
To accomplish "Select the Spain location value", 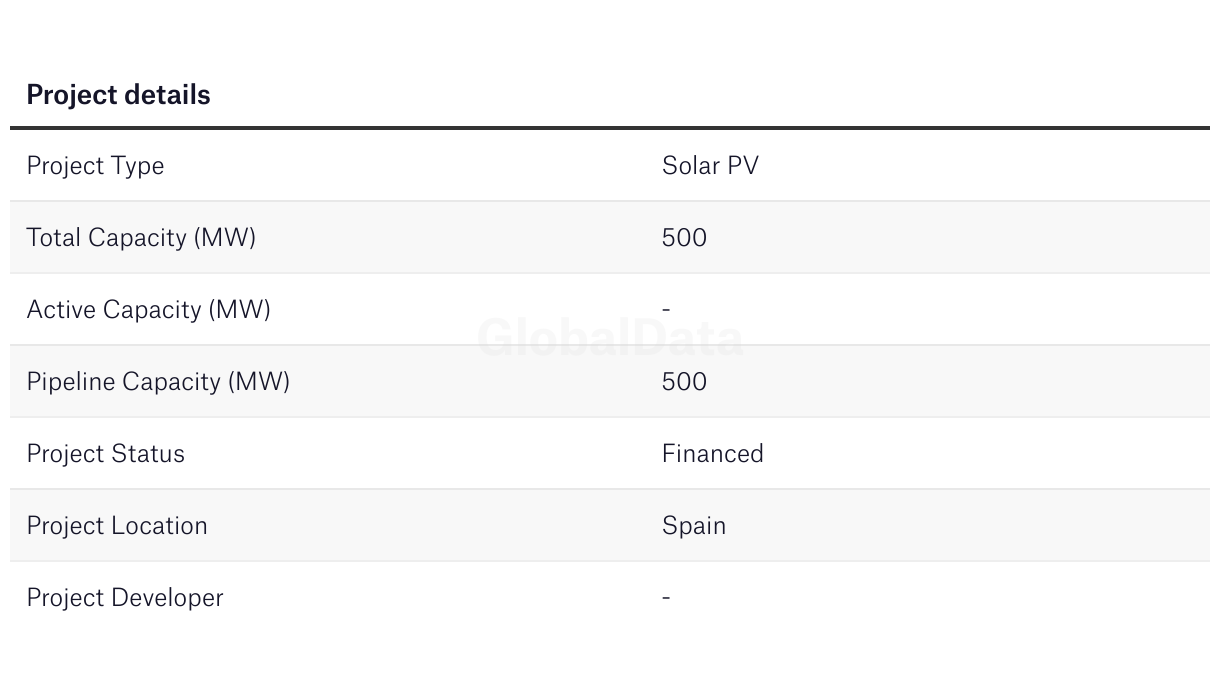I will [x=694, y=526].
